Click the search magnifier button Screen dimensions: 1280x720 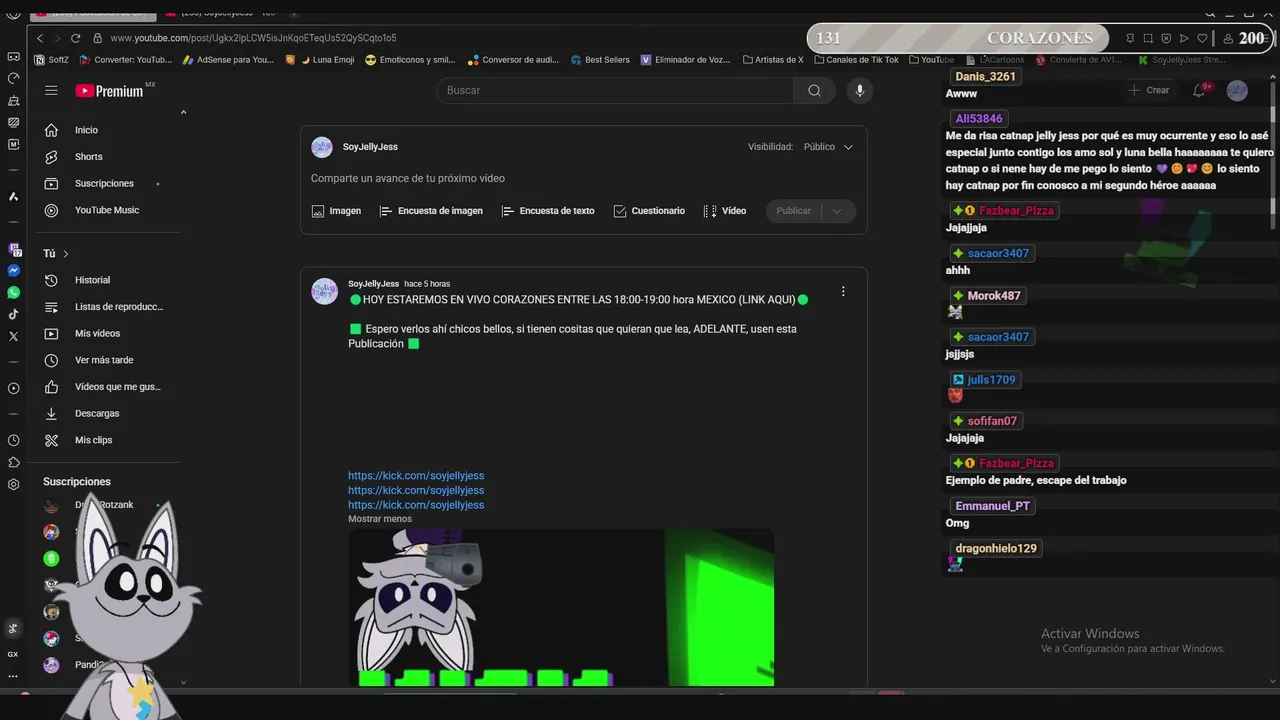[x=814, y=90]
